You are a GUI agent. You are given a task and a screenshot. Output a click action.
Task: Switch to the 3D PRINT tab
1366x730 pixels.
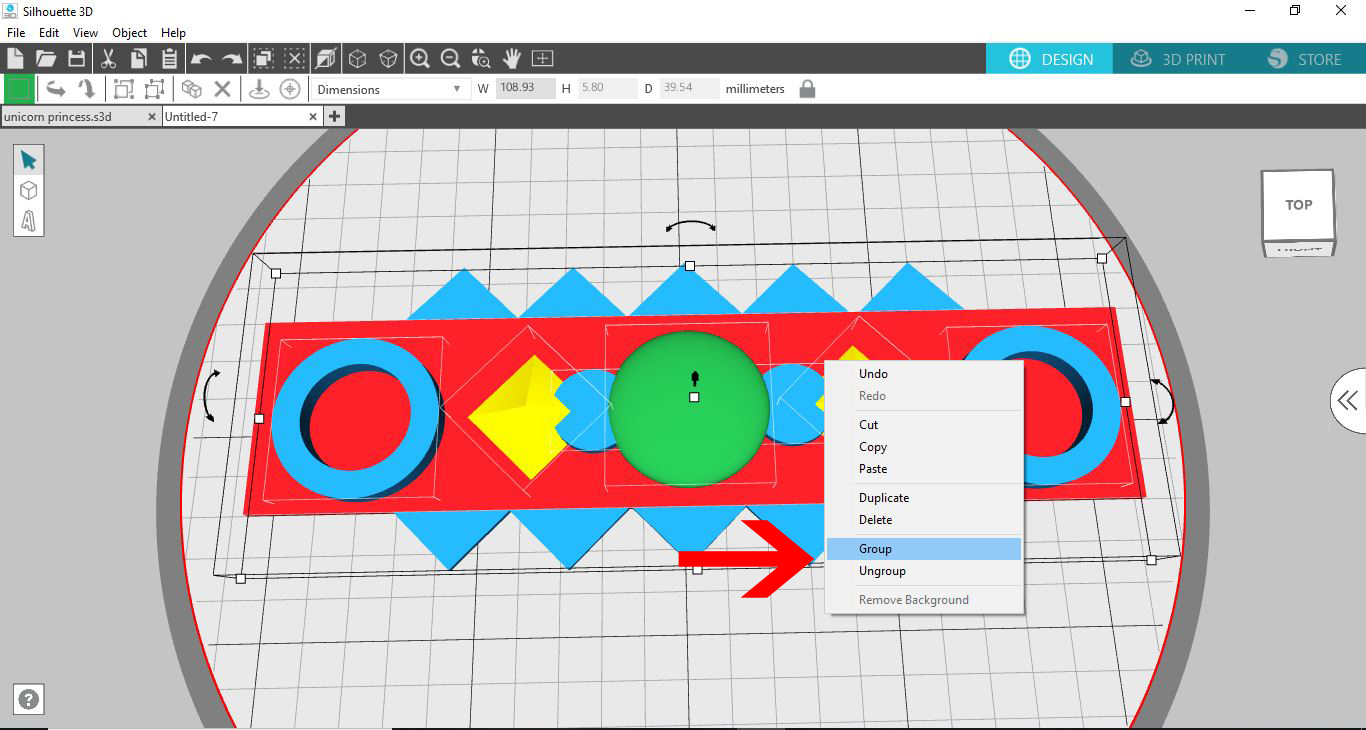(1178, 59)
